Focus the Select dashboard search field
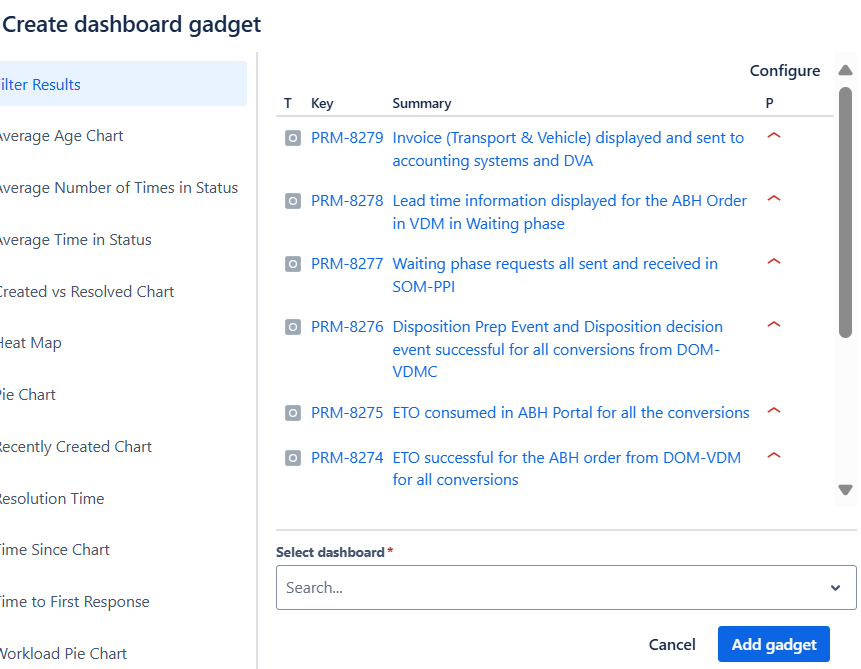 [x=550, y=588]
